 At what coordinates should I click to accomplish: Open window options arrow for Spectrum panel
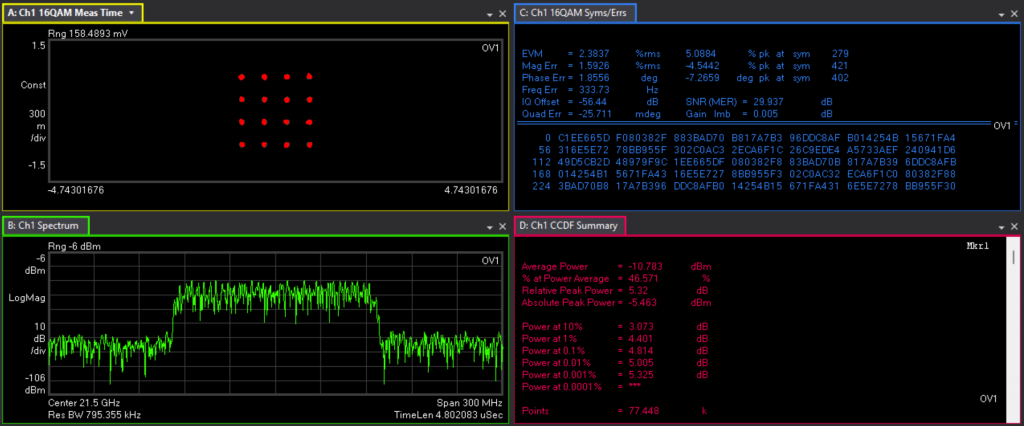(x=490, y=227)
